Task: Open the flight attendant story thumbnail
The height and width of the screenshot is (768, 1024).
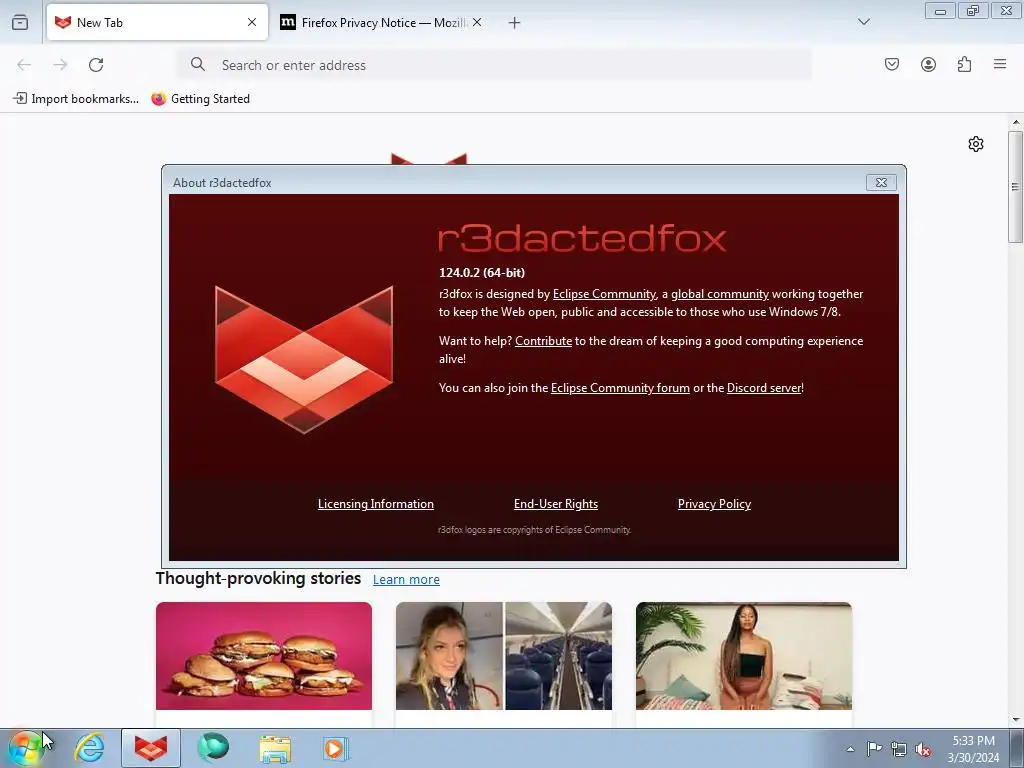Action: pos(504,656)
